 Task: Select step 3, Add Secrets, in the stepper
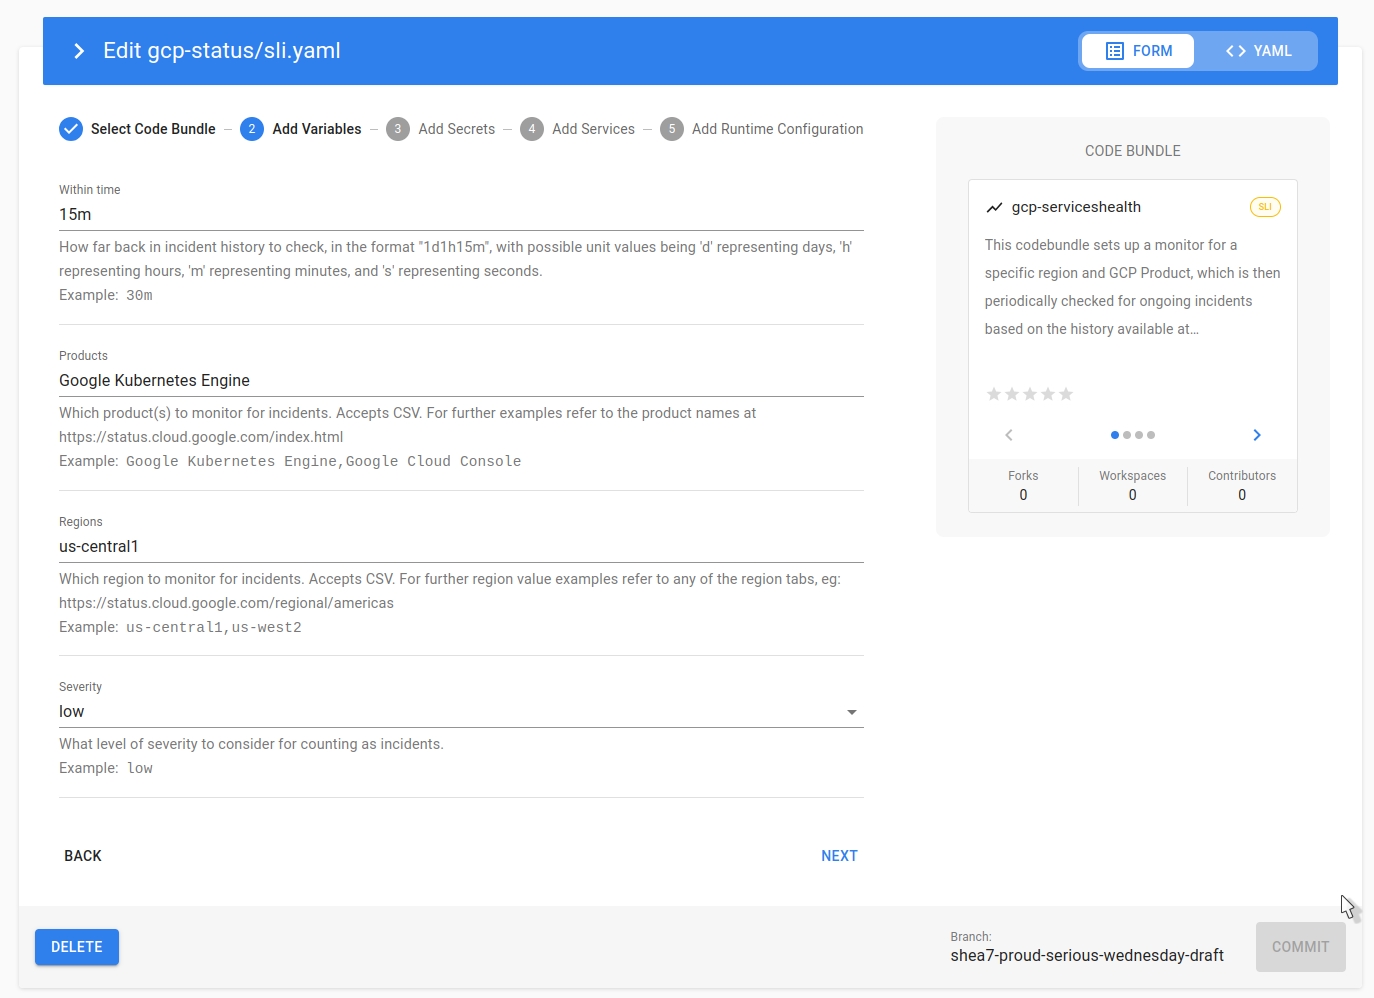pyautogui.click(x=398, y=129)
